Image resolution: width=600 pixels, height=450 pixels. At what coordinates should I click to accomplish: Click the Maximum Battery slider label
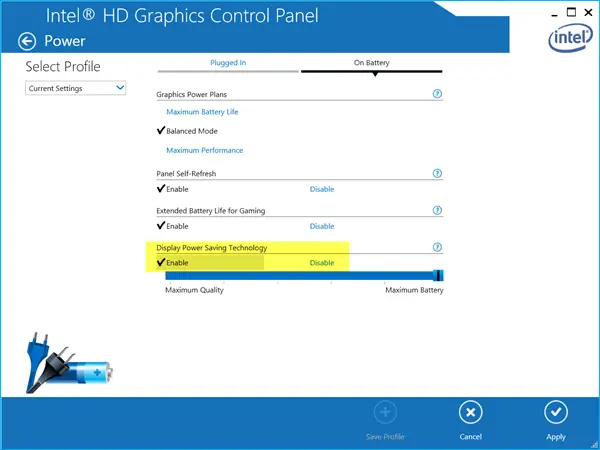point(414,290)
